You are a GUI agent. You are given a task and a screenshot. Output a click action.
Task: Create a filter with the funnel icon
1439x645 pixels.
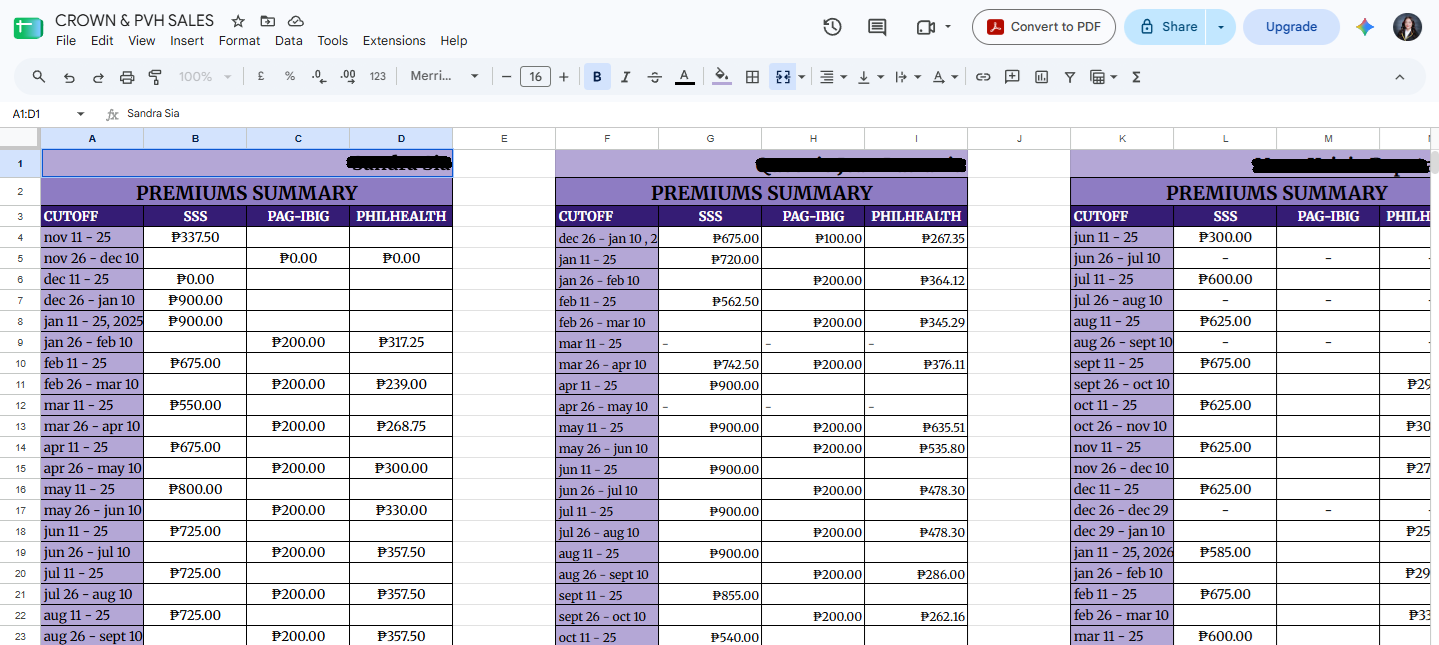(x=1070, y=77)
